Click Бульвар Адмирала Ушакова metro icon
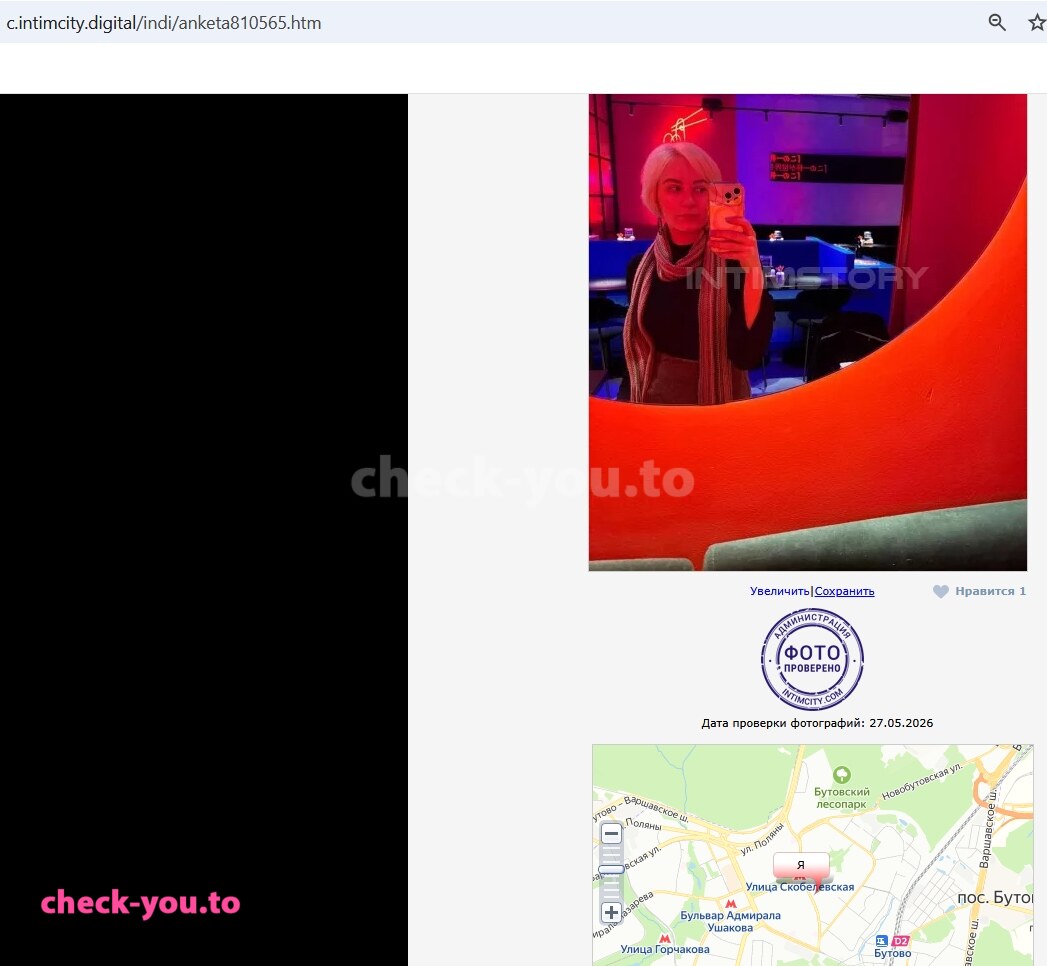Viewport: 1047px width, 966px height. click(731, 904)
